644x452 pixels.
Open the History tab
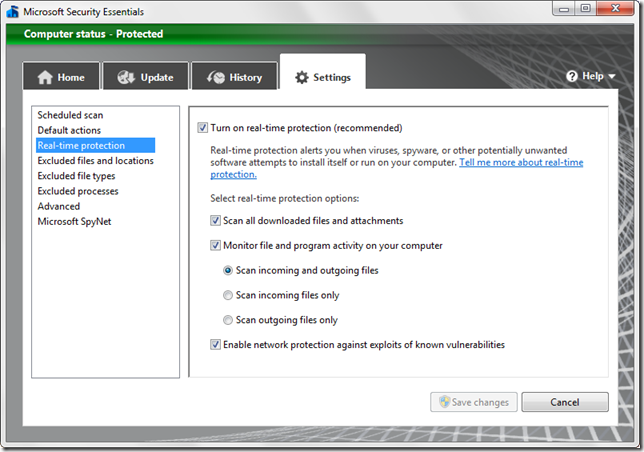[x=234, y=76]
